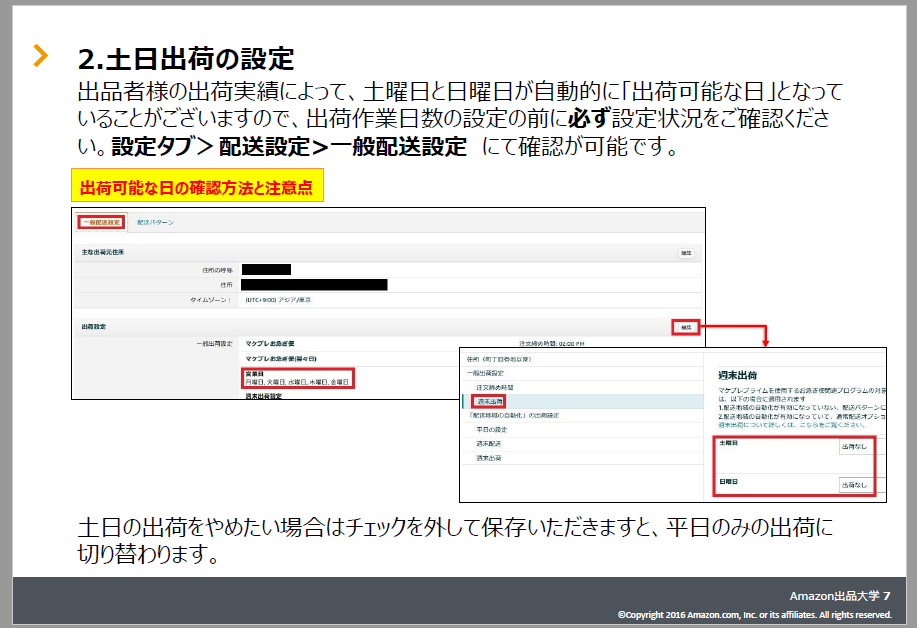Open the 配送パターン tab
Image resolution: width=917 pixels, height=628 pixels.
point(155,221)
